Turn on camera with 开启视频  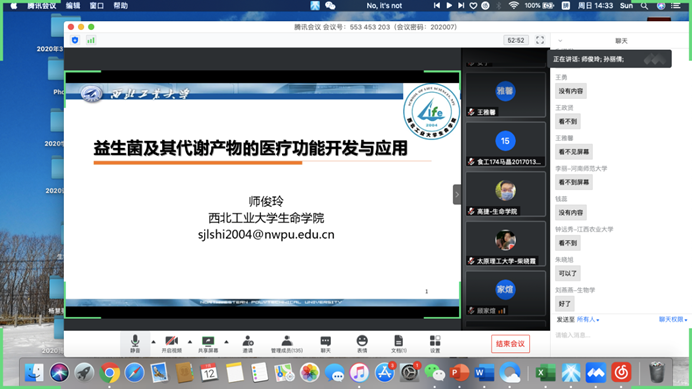point(171,344)
